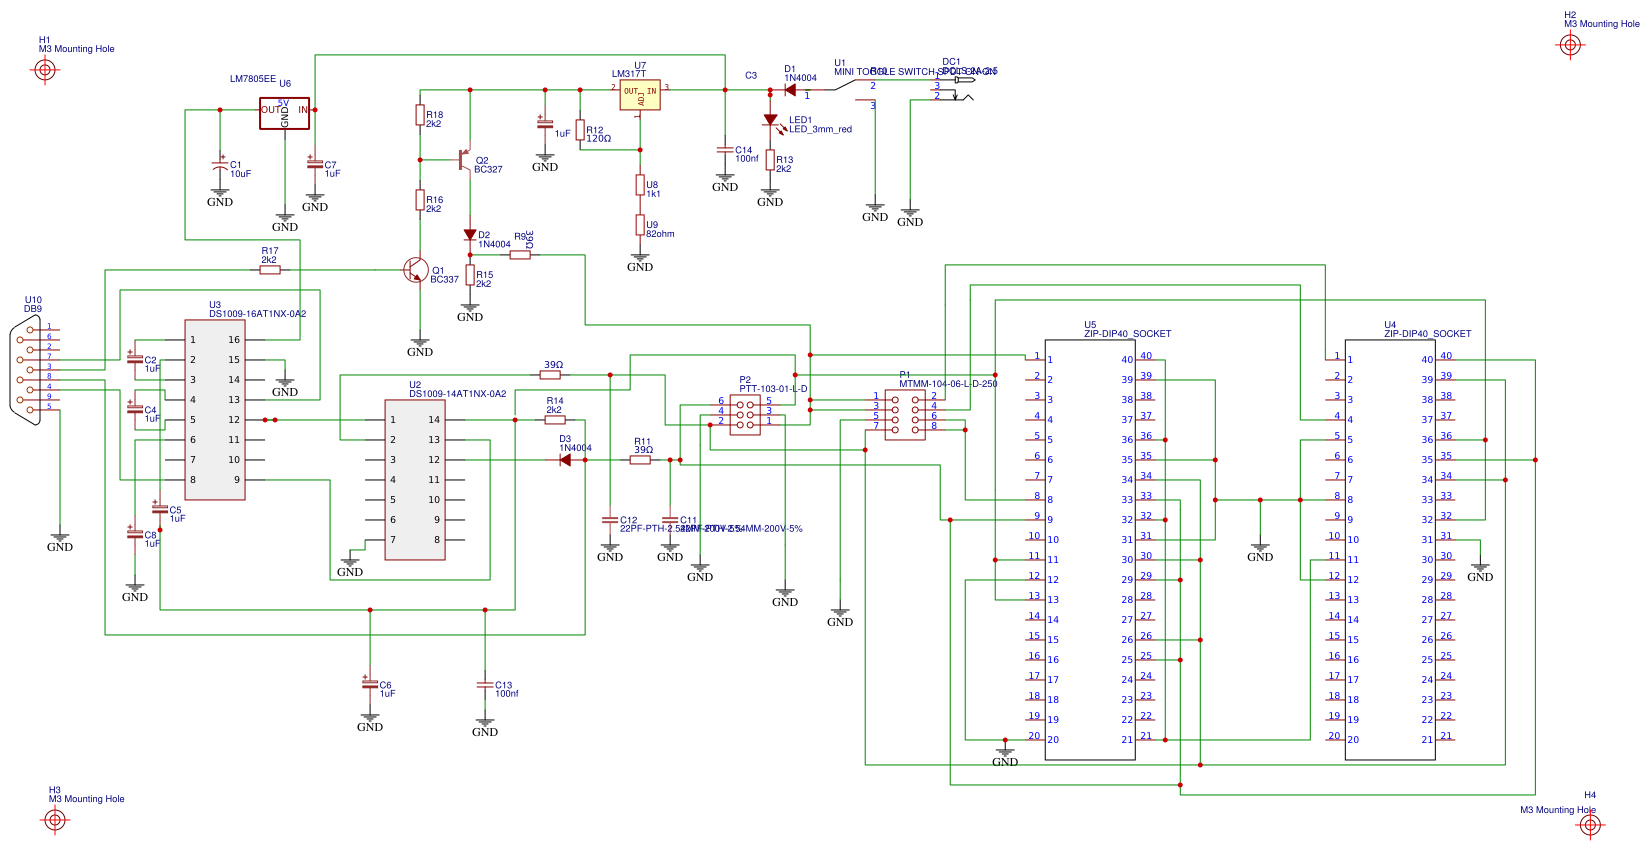This screenshot has height=850, width=1650.
Task: Select resistor R18 symbol
Action: pos(420,116)
